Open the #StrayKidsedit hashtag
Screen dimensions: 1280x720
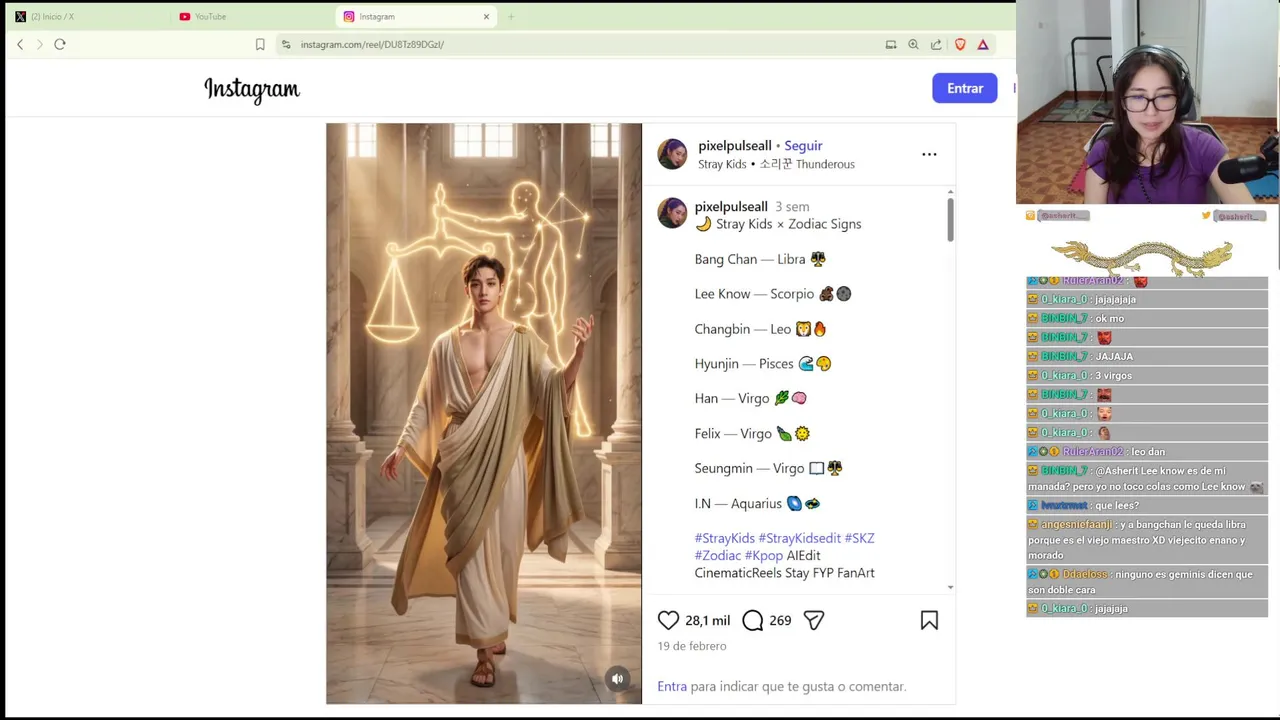coord(799,538)
